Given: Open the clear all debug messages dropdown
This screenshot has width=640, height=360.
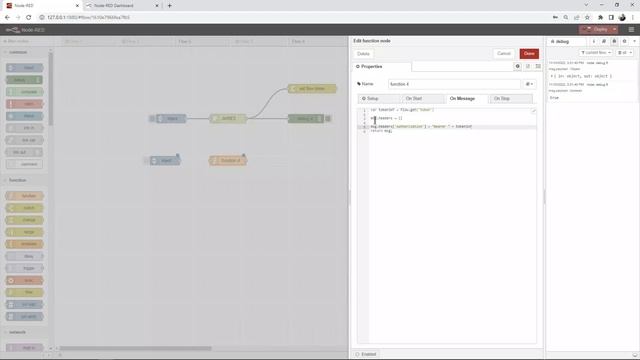Looking at the screenshot, I should click(624, 53).
